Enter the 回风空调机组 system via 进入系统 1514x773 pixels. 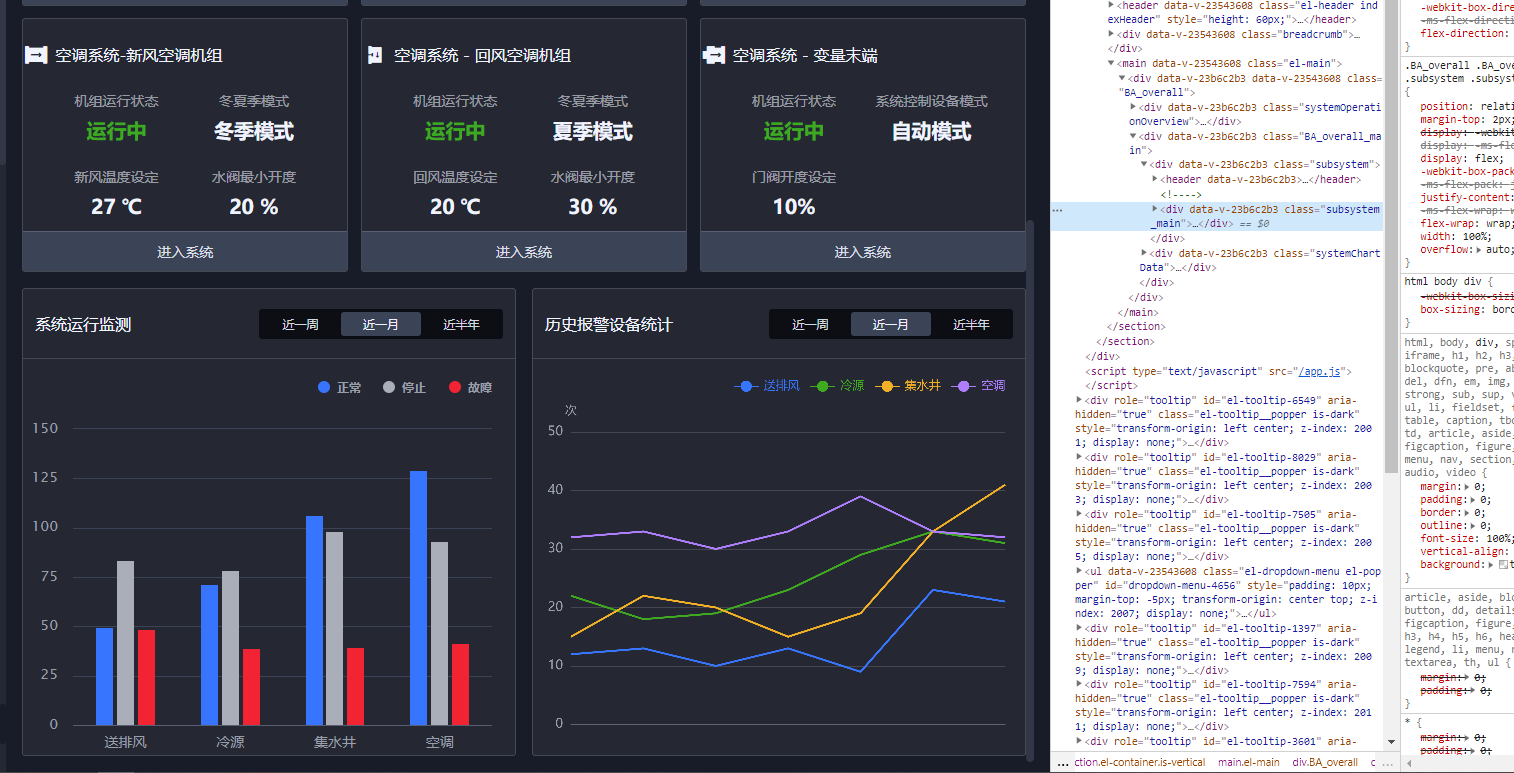[x=524, y=252]
